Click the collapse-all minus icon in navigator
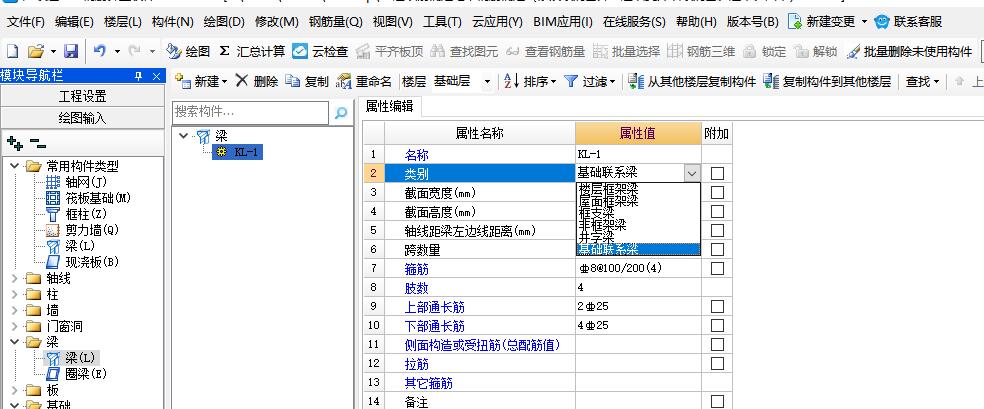This screenshot has width=984, height=409. coord(38,144)
